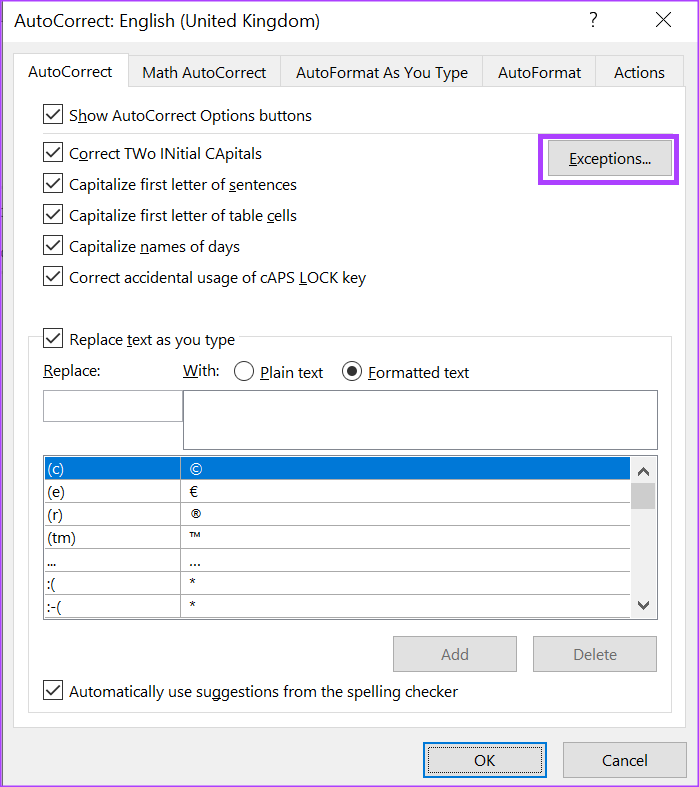Click the list scrollbar thumb
The image size is (699, 787).
(x=643, y=496)
